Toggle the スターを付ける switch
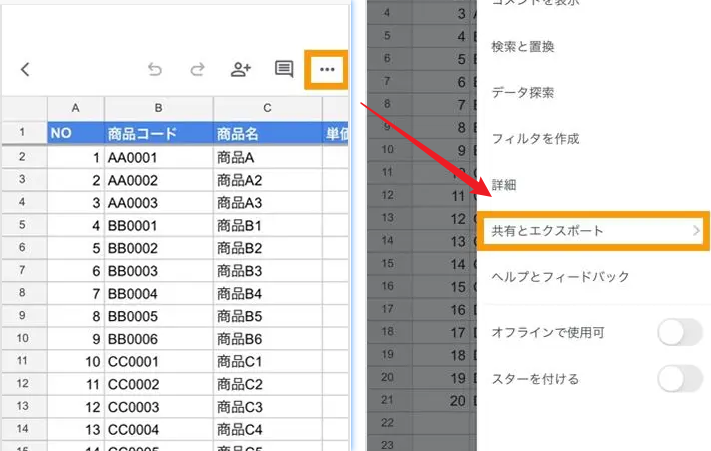Image resolution: width=711 pixels, height=451 pixels. coord(680,378)
